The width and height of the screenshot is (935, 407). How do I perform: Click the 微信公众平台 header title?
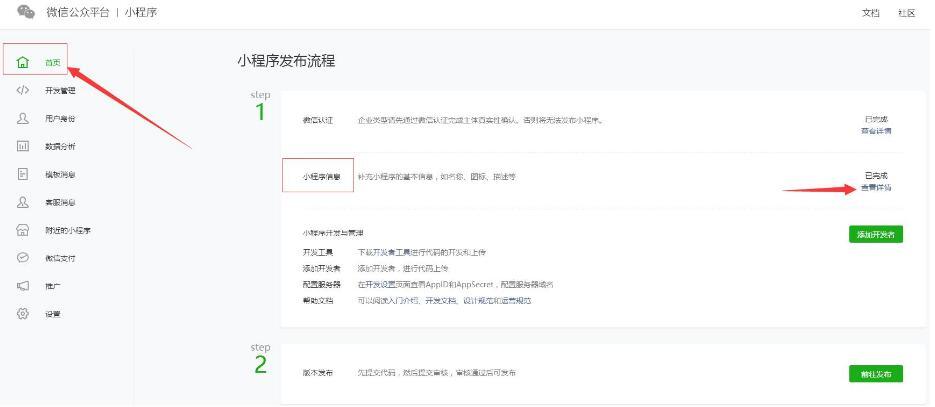78,13
